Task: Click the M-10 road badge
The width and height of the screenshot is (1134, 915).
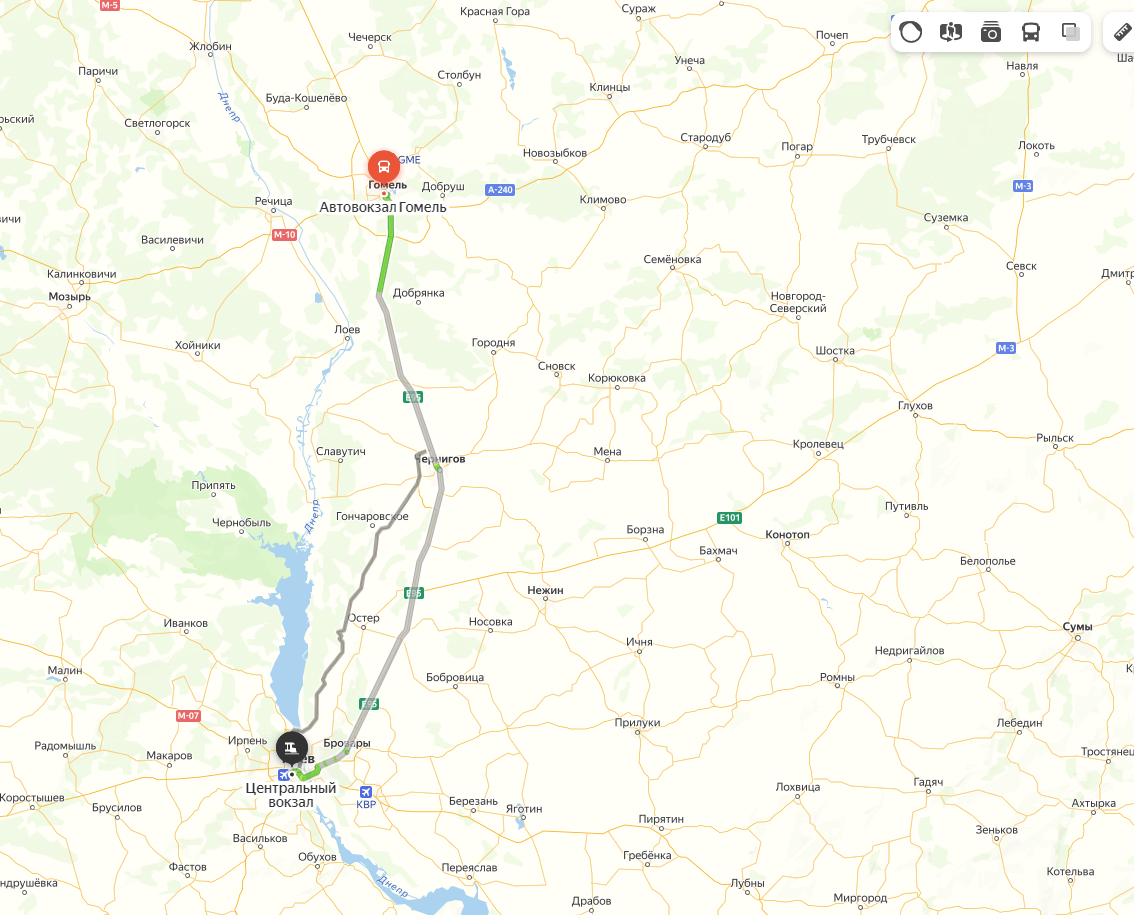Action: pos(284,234)
